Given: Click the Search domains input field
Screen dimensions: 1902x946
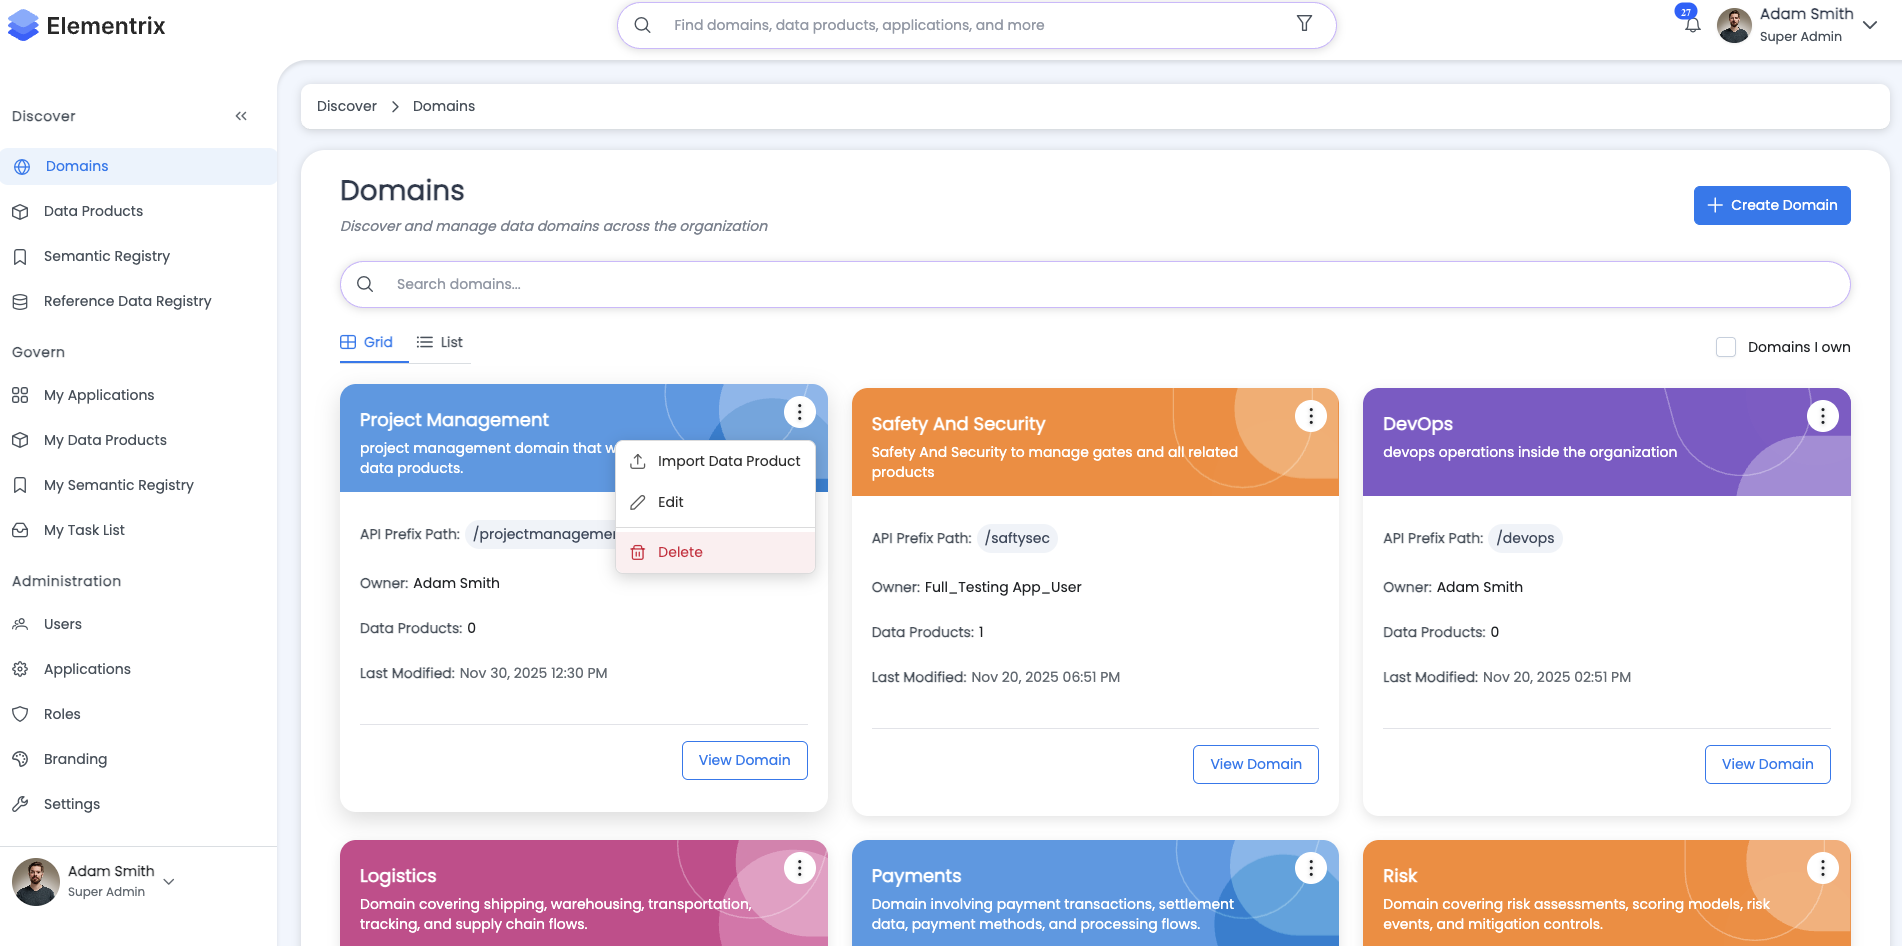Looking at the screenshot, I should (x=1095, y=284).
